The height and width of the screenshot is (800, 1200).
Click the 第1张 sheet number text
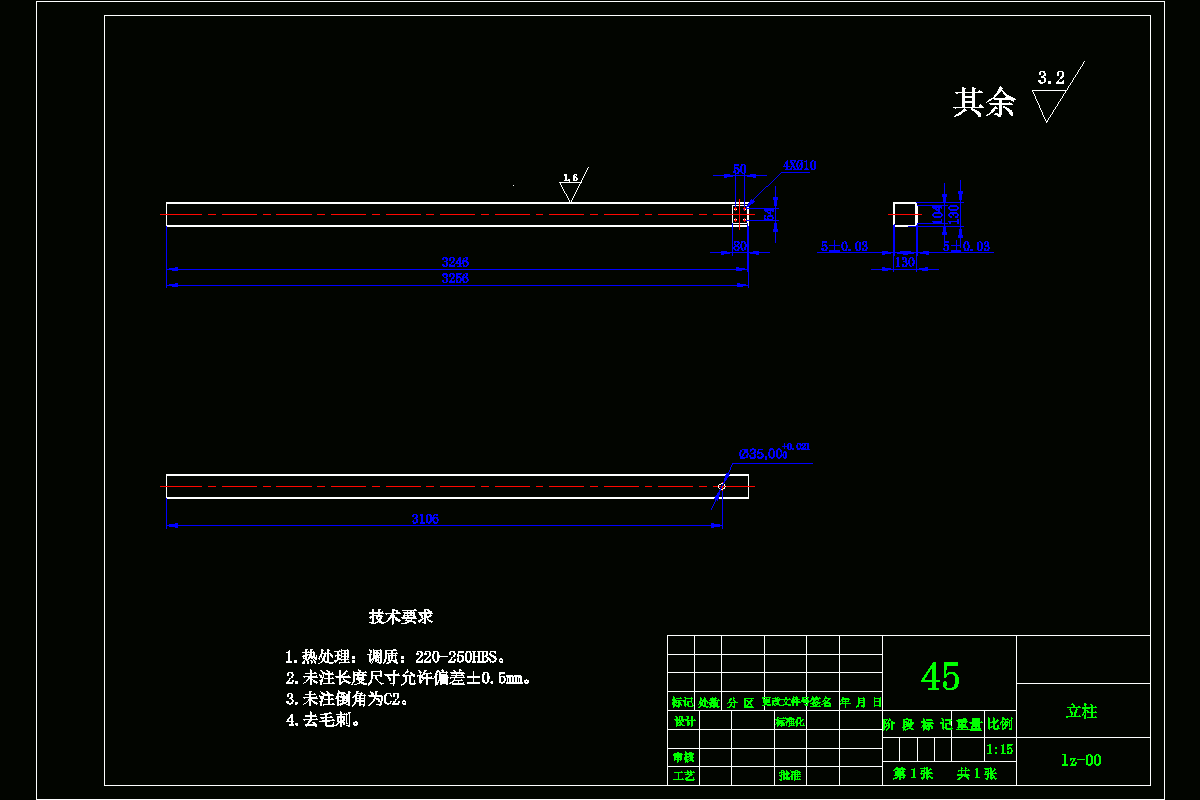(x=913, y=774)
